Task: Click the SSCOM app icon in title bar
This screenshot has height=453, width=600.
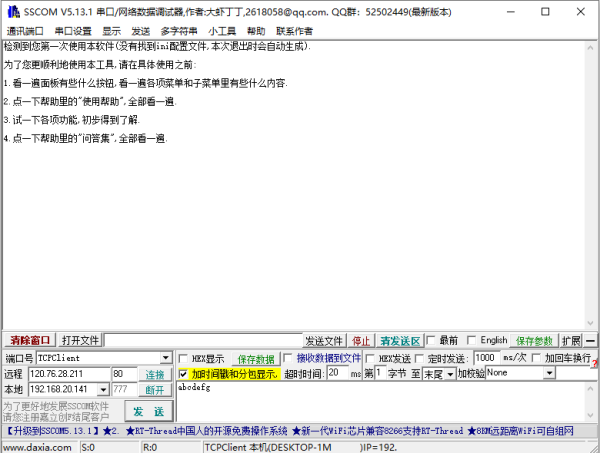Action: pos(13,12)
